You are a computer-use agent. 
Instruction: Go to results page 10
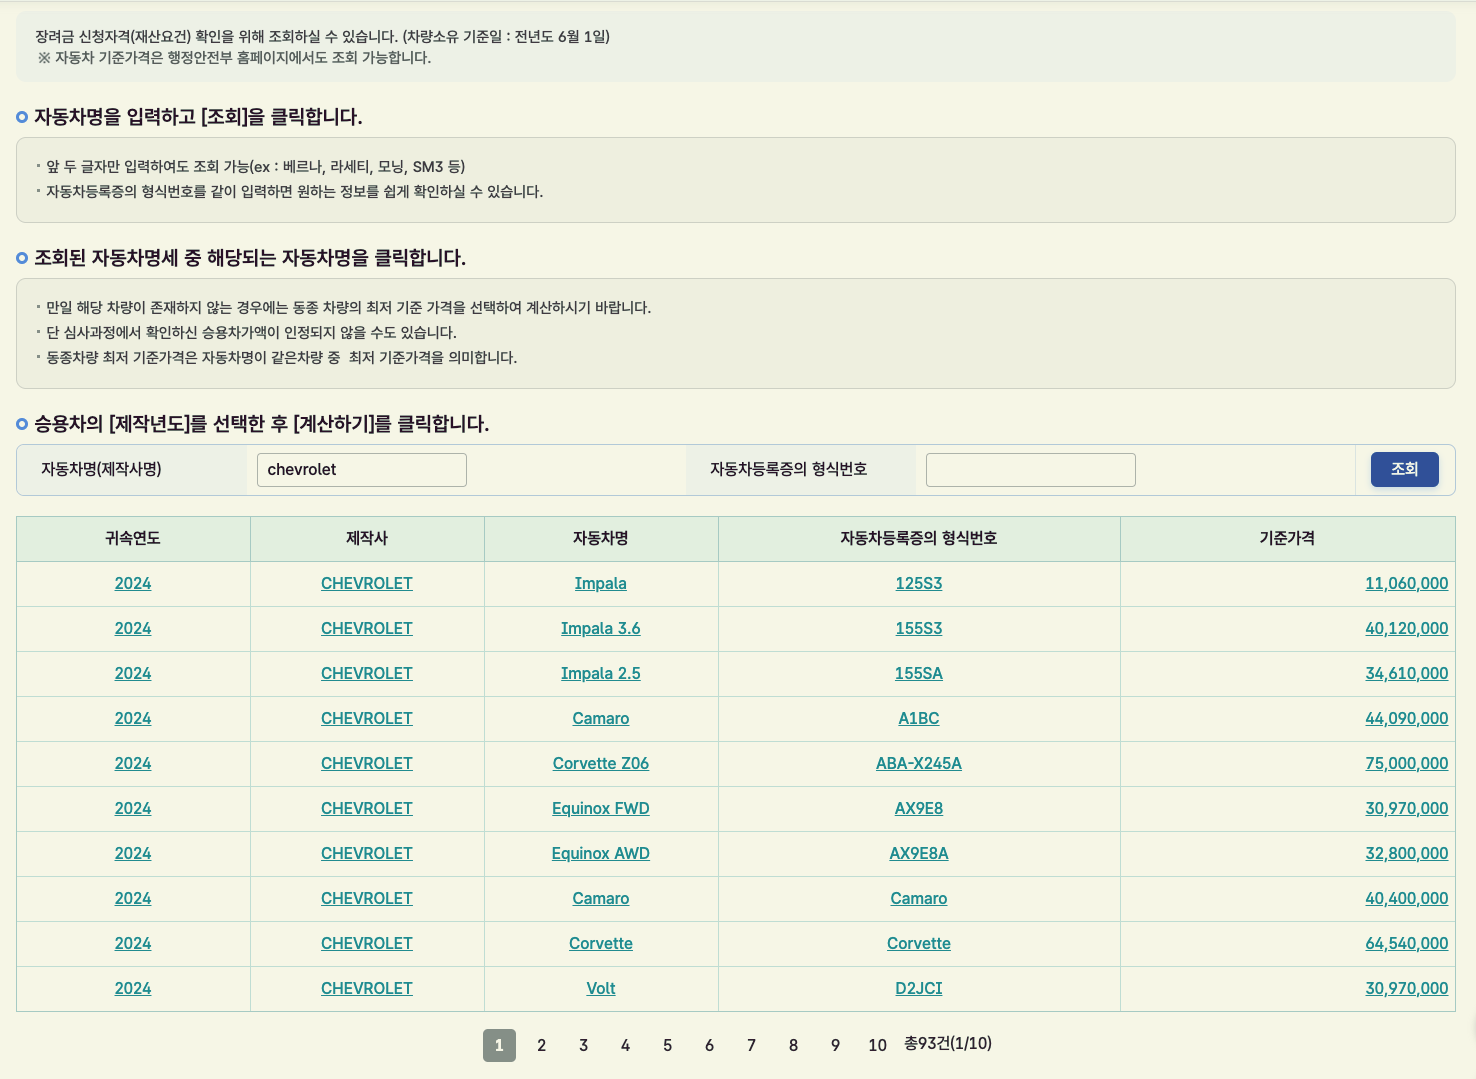coord(877,1045)
